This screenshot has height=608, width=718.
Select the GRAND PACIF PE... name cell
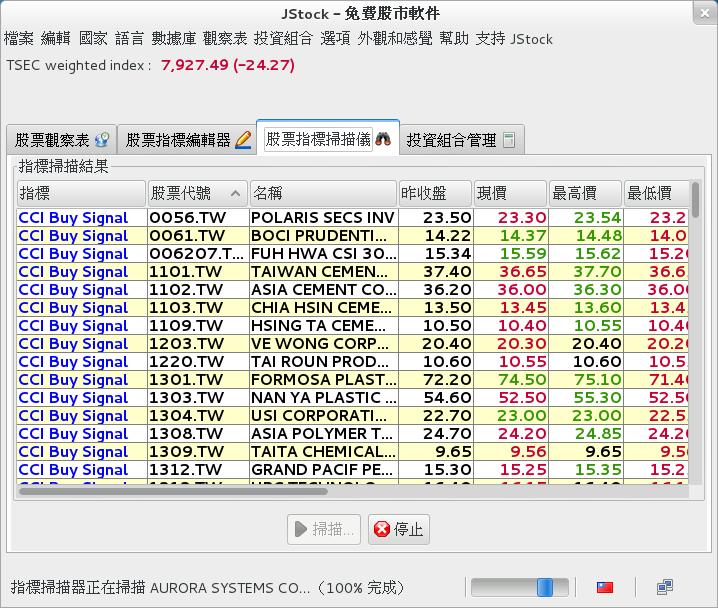point(324,470)
